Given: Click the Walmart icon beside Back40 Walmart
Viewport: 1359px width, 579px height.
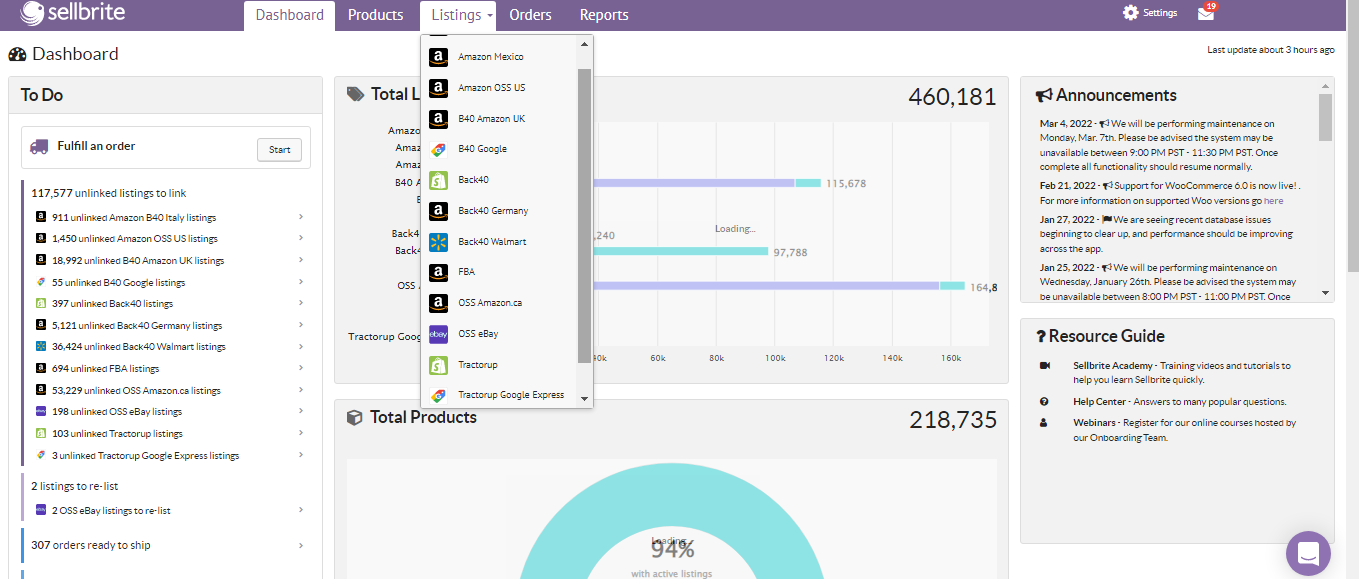Looking at the screenshot, I should 438,242.
